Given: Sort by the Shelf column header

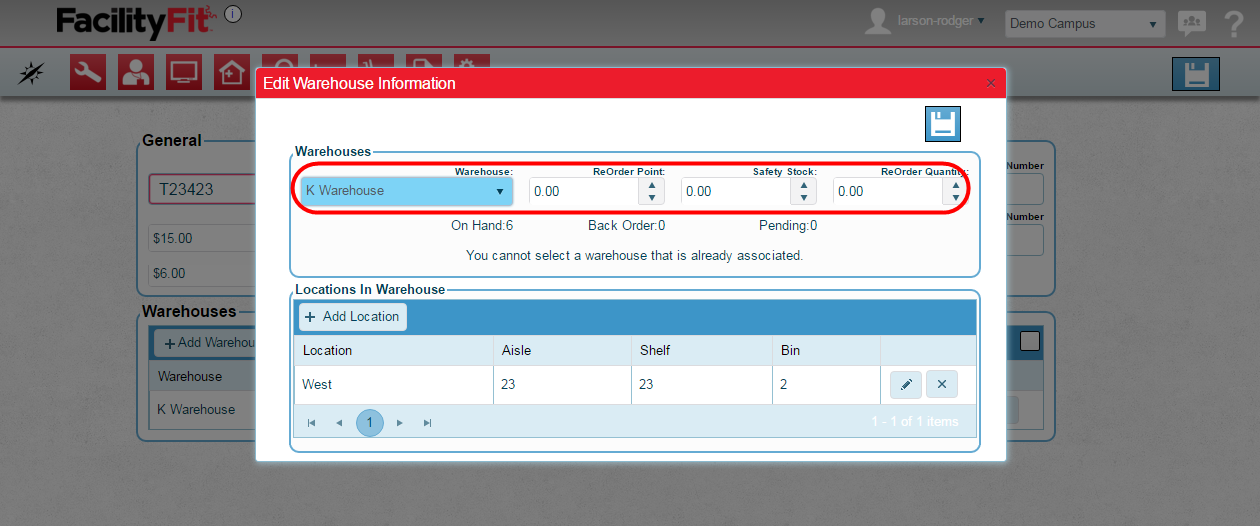Looking at the screenshot, I should coord(655,350).
